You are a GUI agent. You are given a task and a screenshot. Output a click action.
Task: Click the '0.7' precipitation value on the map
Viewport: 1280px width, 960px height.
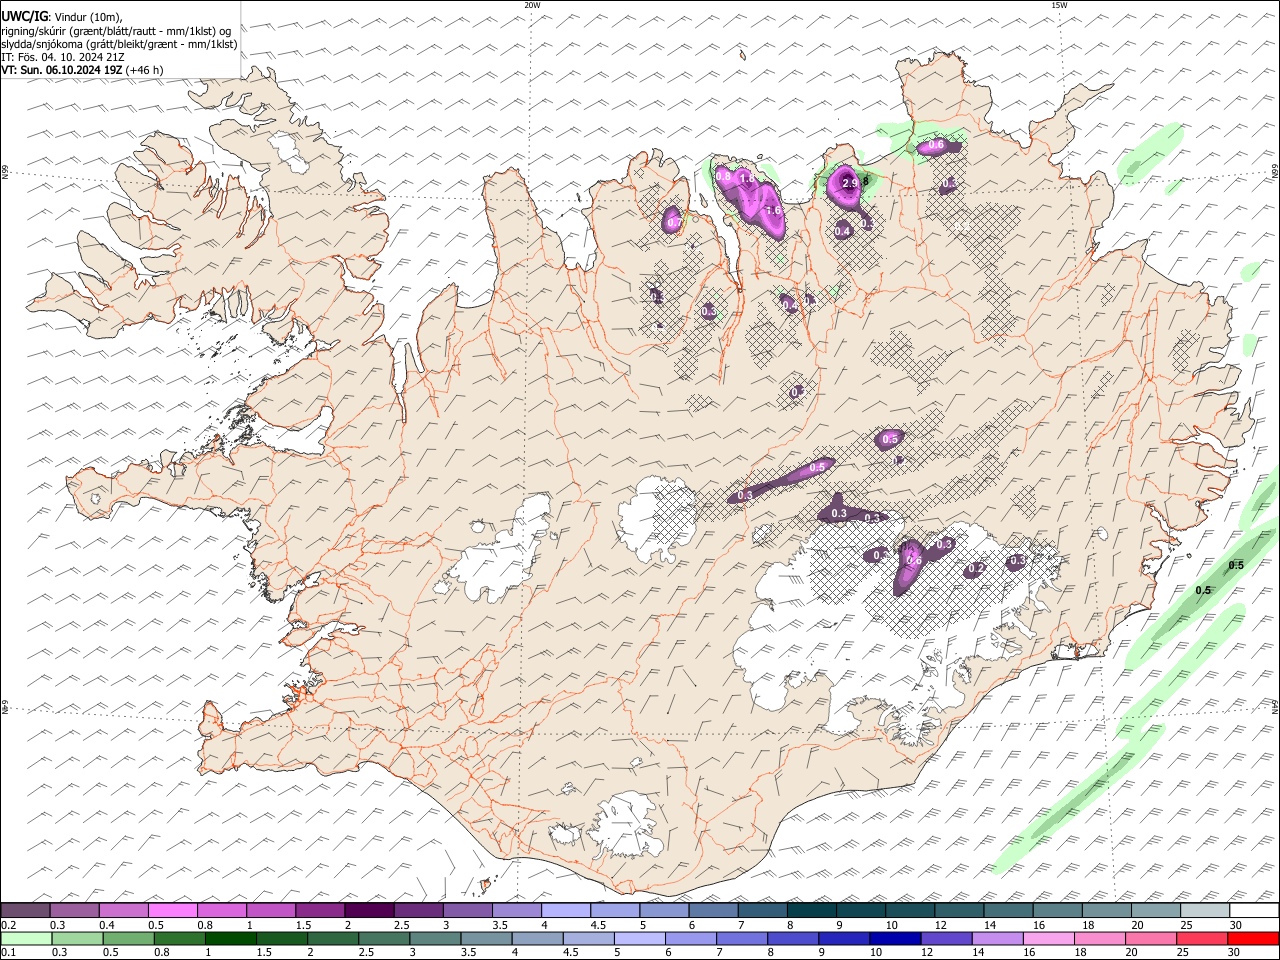(x=672, y=221)
